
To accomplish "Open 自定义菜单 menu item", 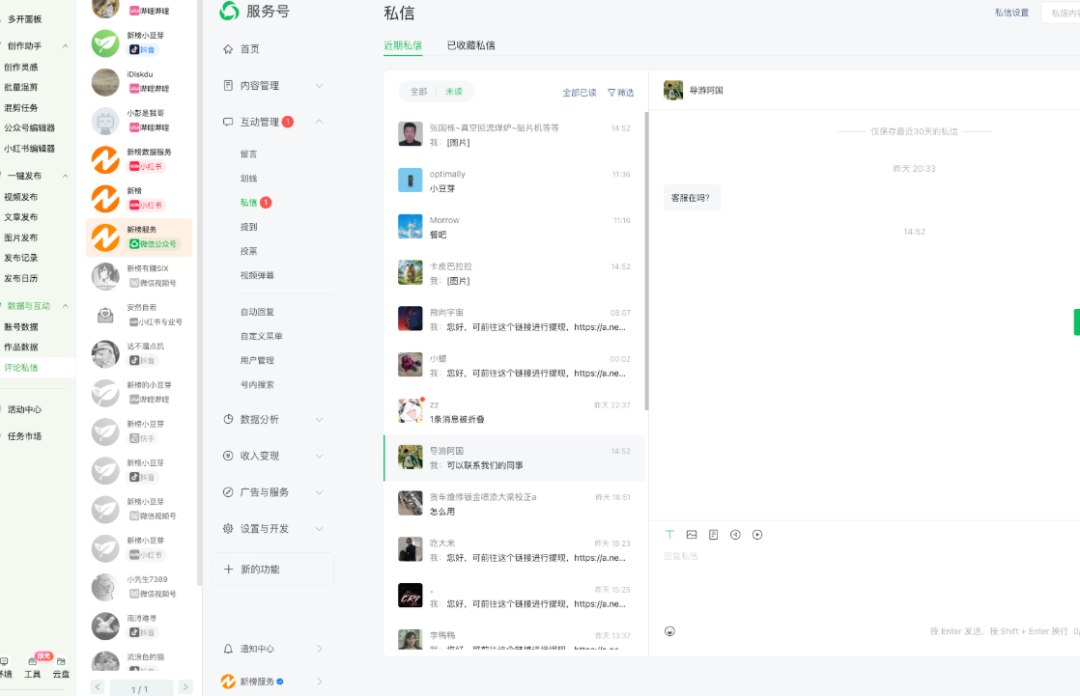I will tap(261, 336).
